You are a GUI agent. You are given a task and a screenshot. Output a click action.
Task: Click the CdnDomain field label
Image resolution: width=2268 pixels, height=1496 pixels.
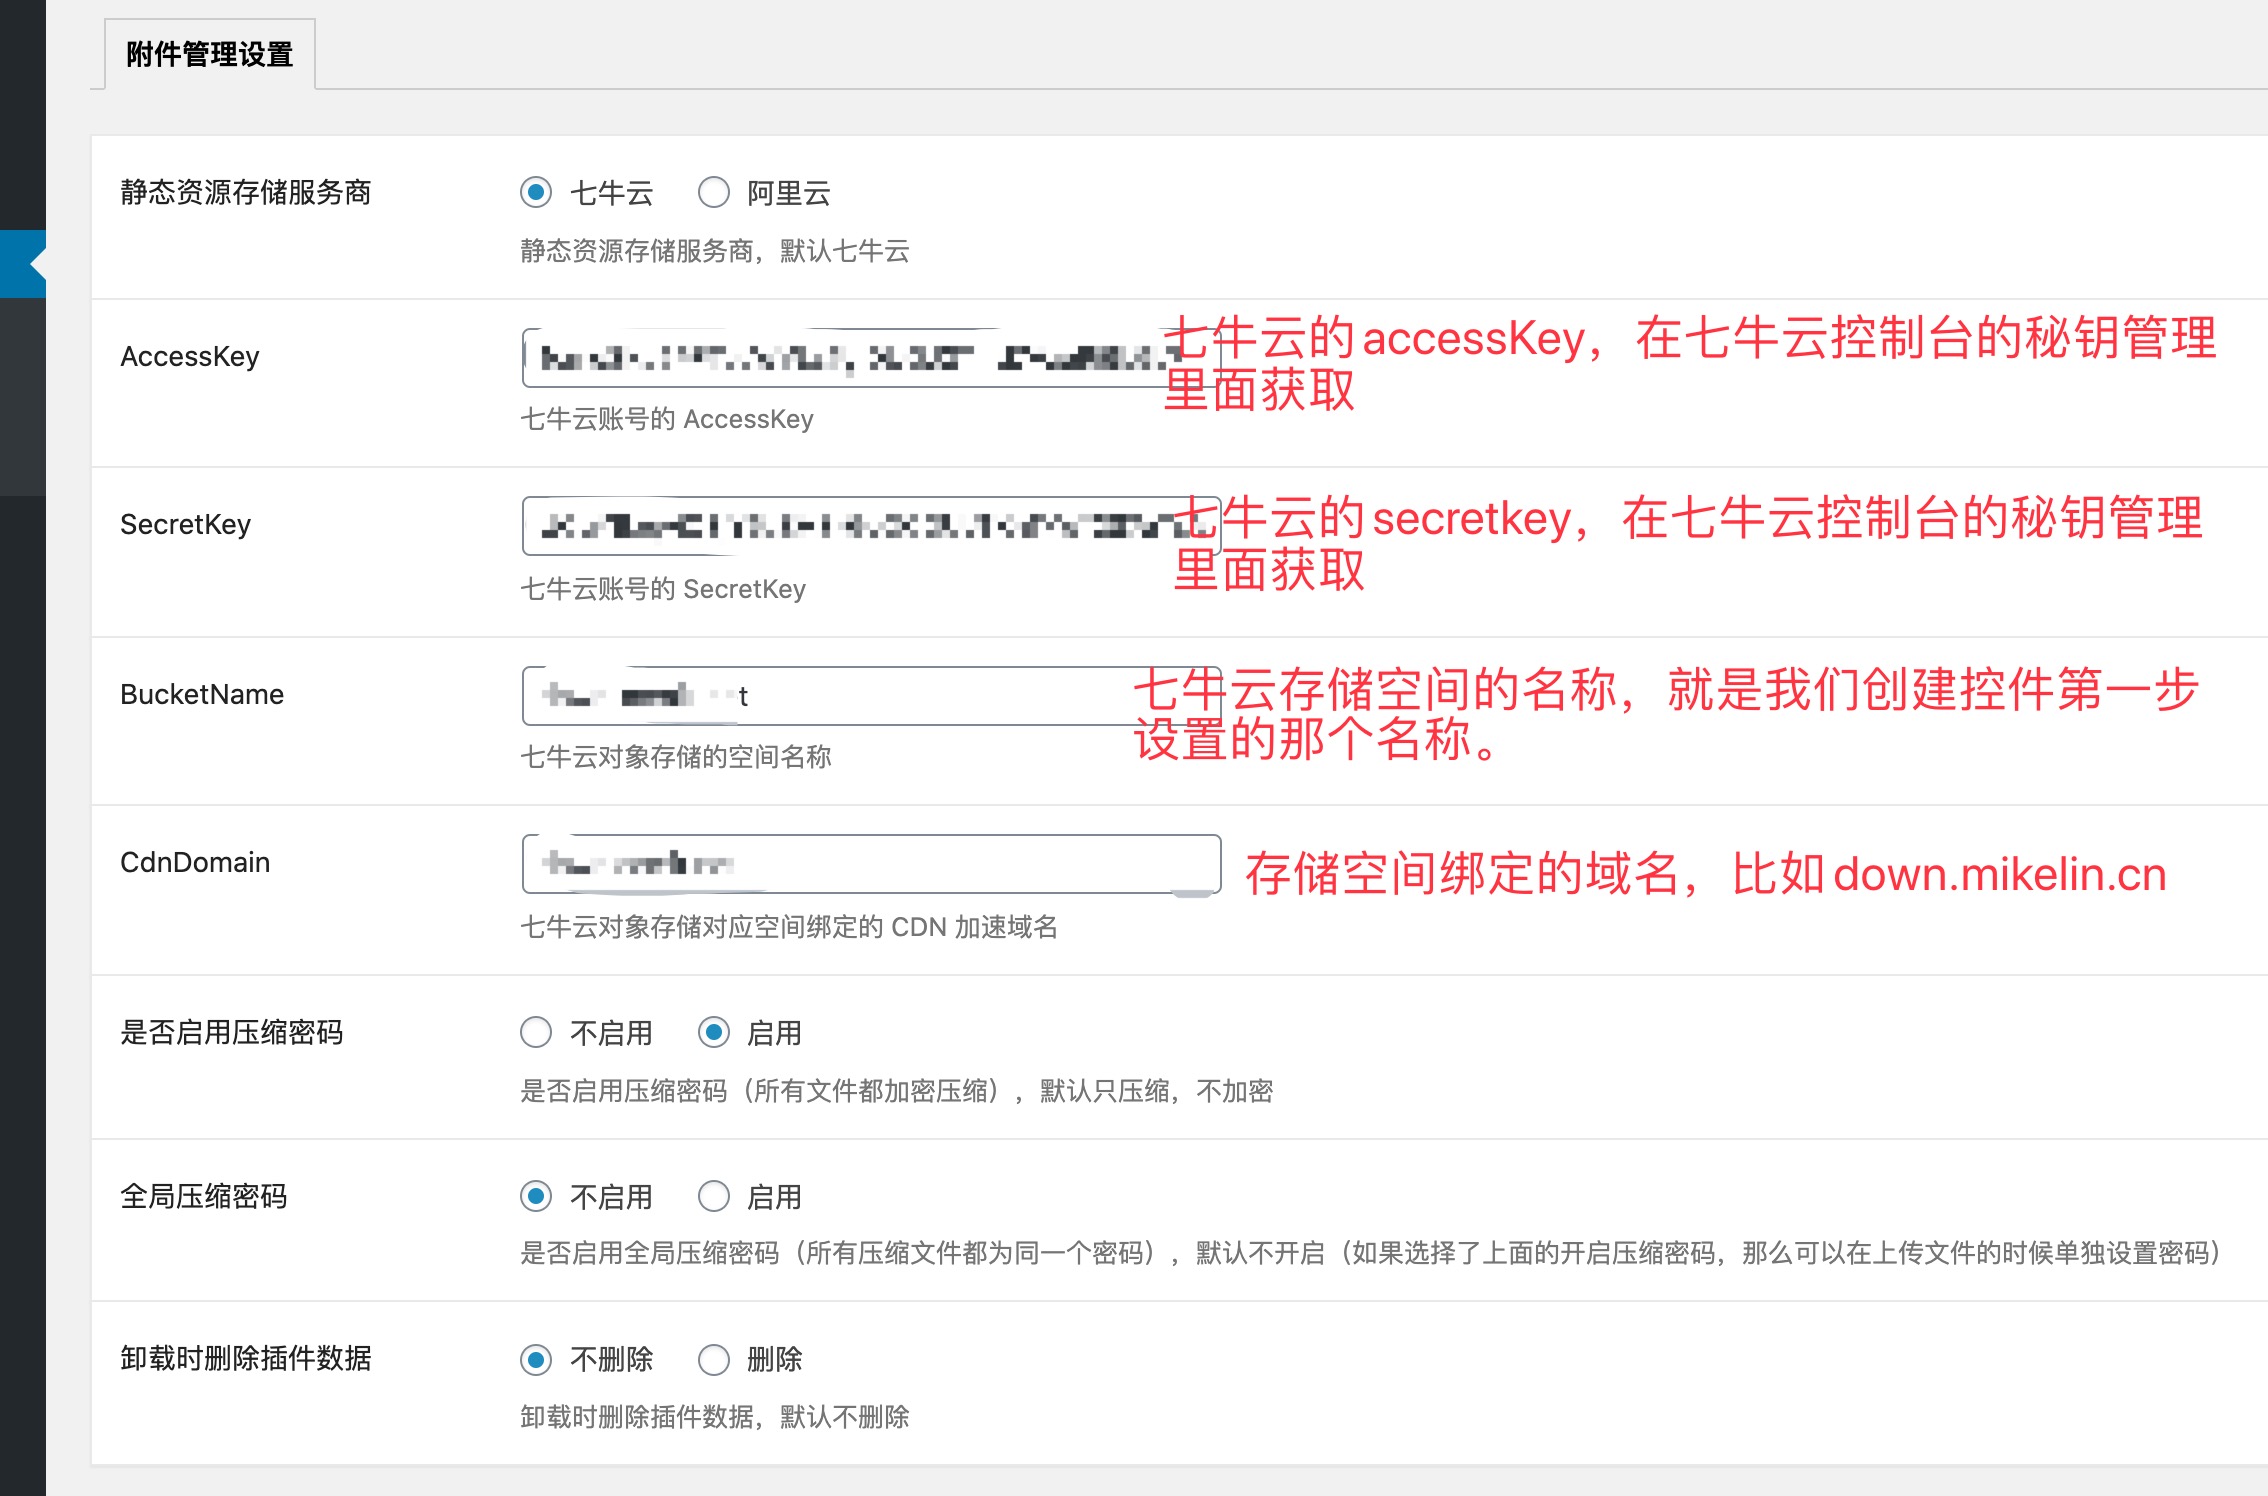(195, 863)
